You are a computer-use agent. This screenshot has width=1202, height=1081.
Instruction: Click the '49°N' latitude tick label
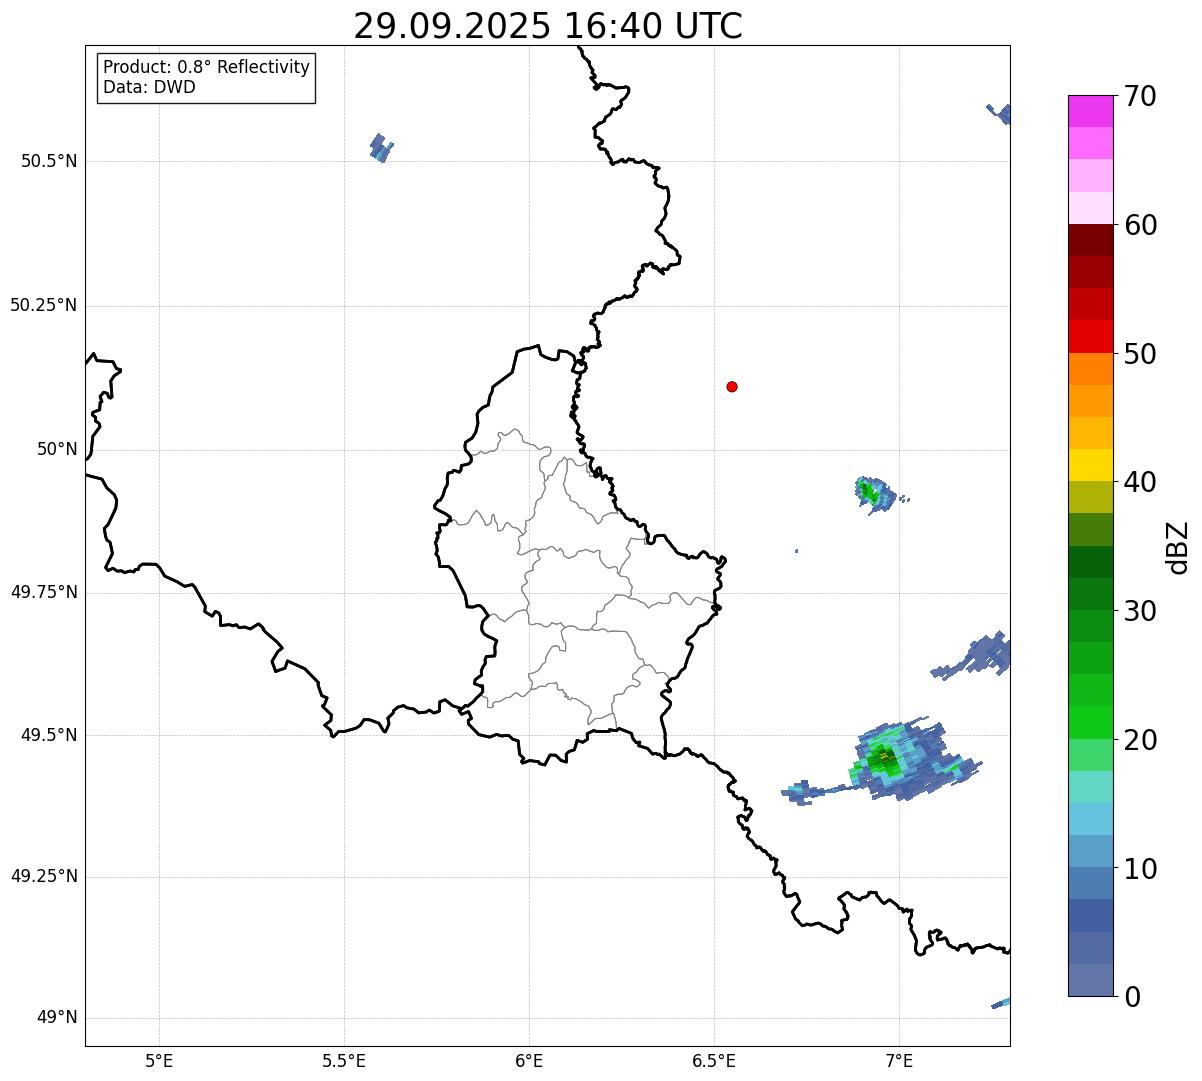[57, 1018]
